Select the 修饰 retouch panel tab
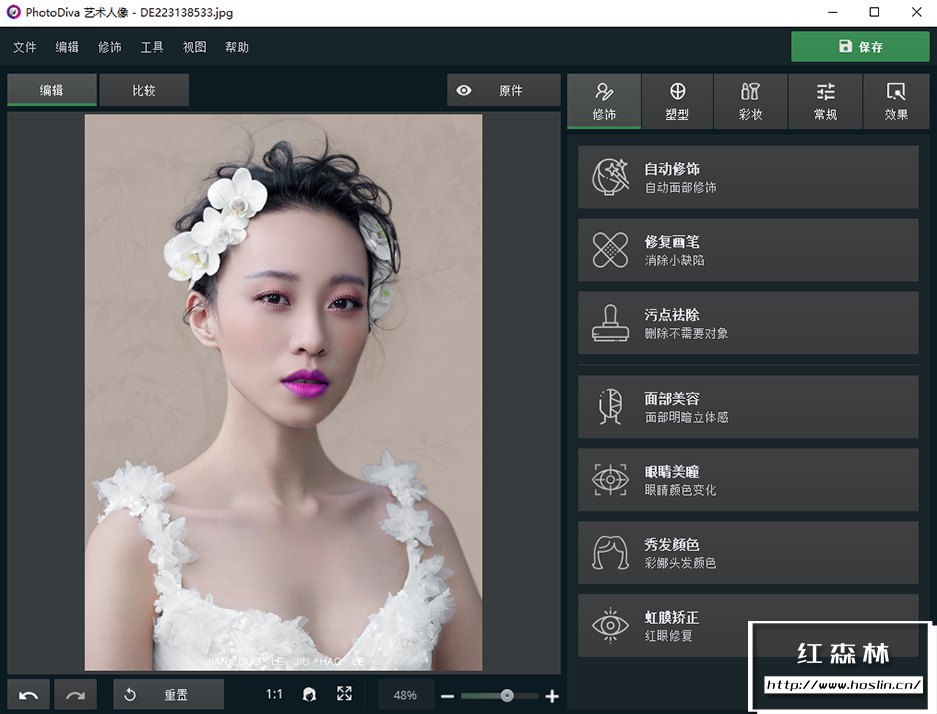This screenshot has height=714, width=937. click(x=604, y=102)
